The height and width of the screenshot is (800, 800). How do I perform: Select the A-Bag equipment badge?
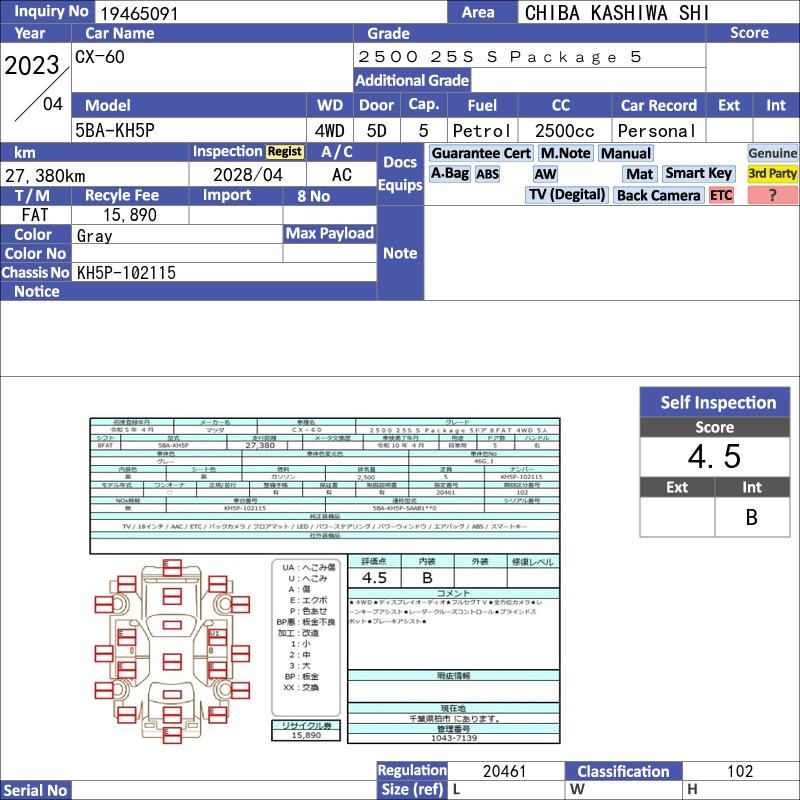coord(449,174)
